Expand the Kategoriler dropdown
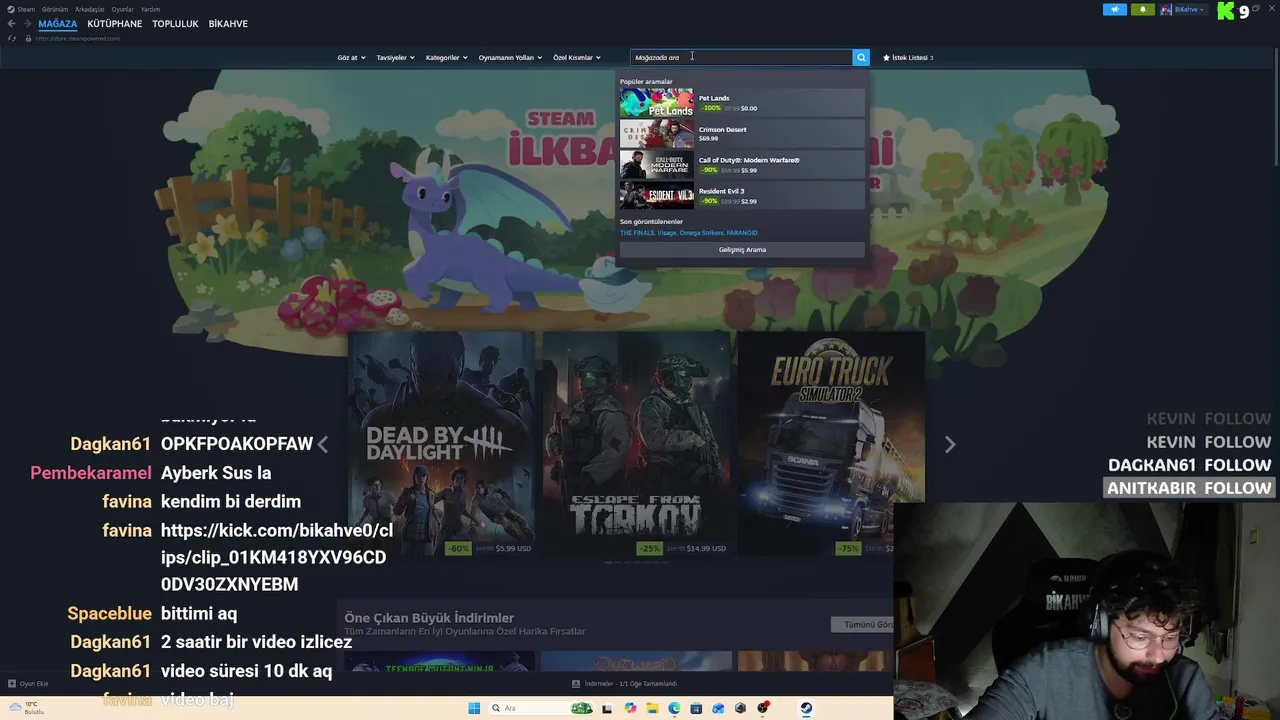This screenshot has width=1280, height=720. (446, 58)
